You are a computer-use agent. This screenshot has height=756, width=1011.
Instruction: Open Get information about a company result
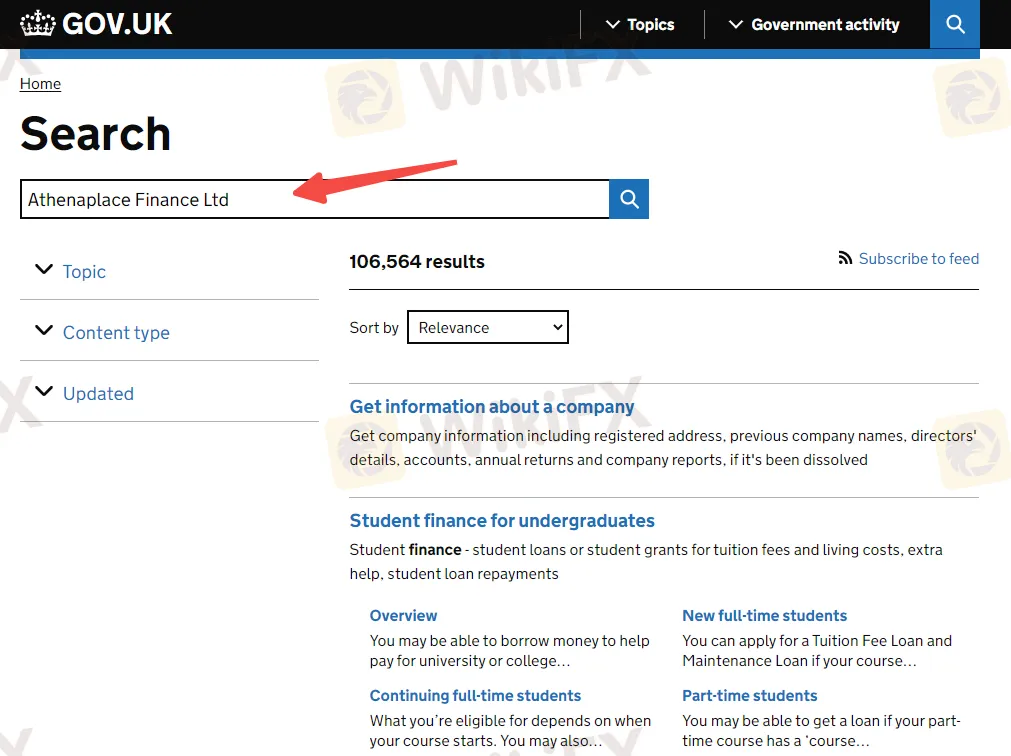(492, 407)
